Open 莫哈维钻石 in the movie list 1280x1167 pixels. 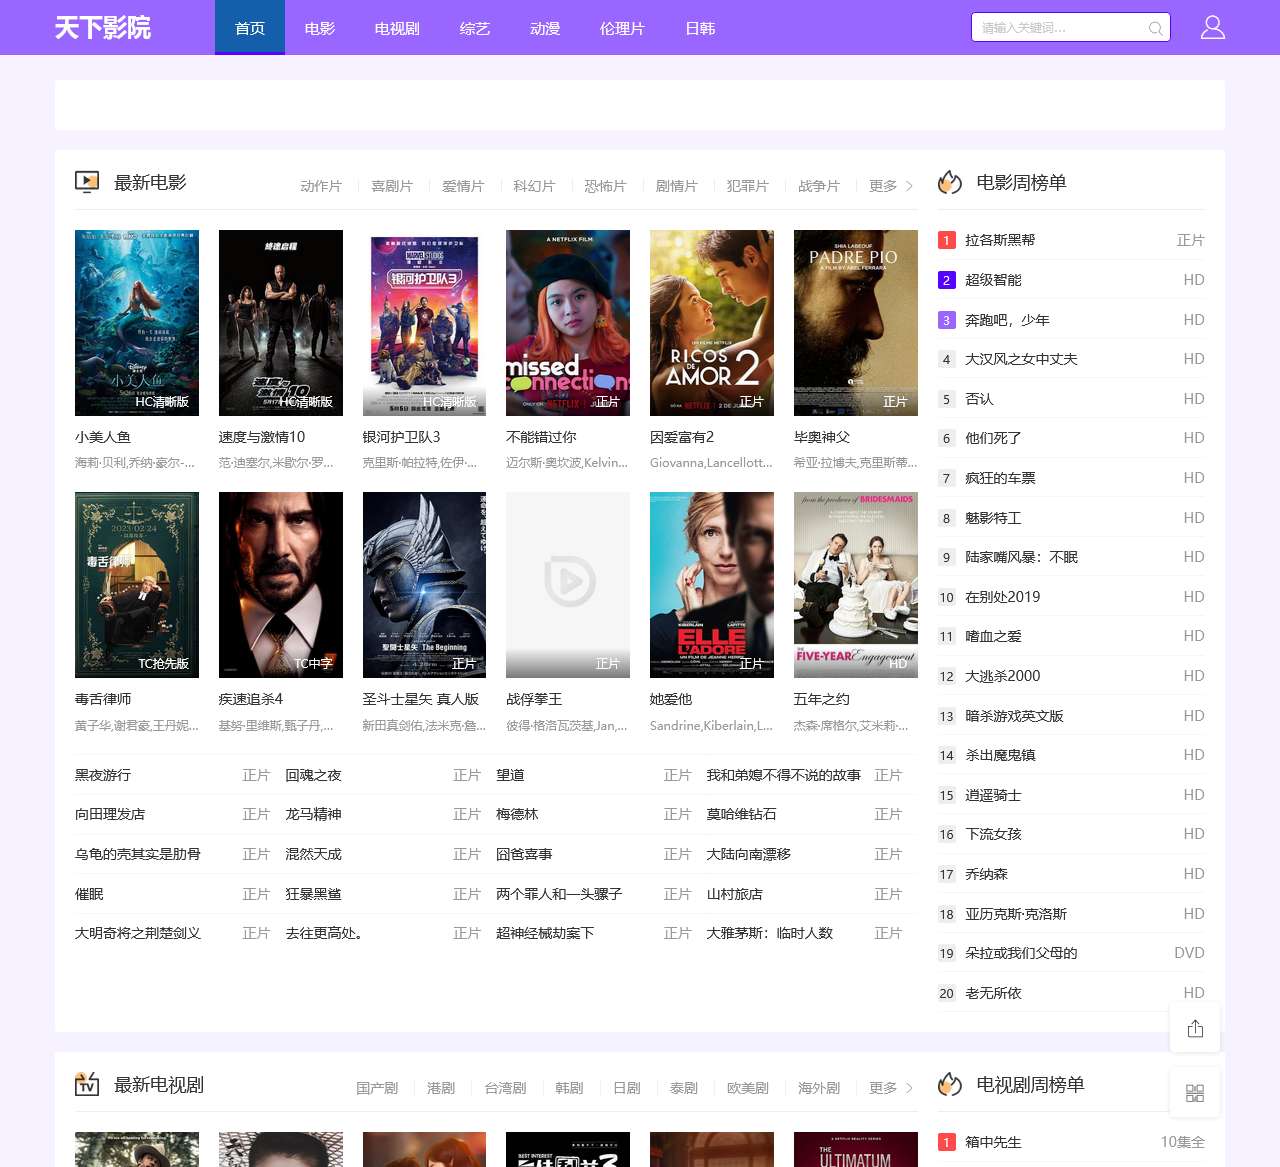point(741,814)
